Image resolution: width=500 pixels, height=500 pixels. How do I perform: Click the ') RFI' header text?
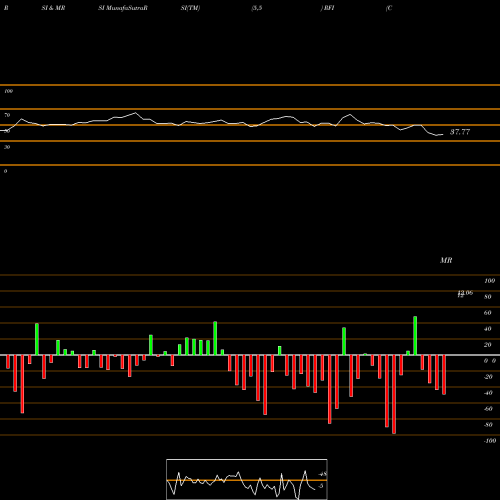click(327, 8)
